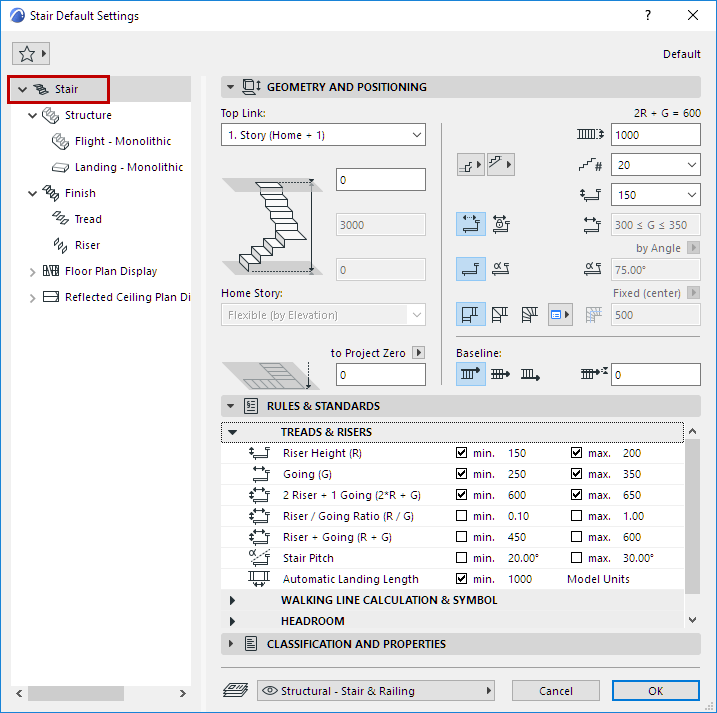This screenshot has height=713, width=717.
Task: Click the locked going icon
Action: (x=501, y=224)
